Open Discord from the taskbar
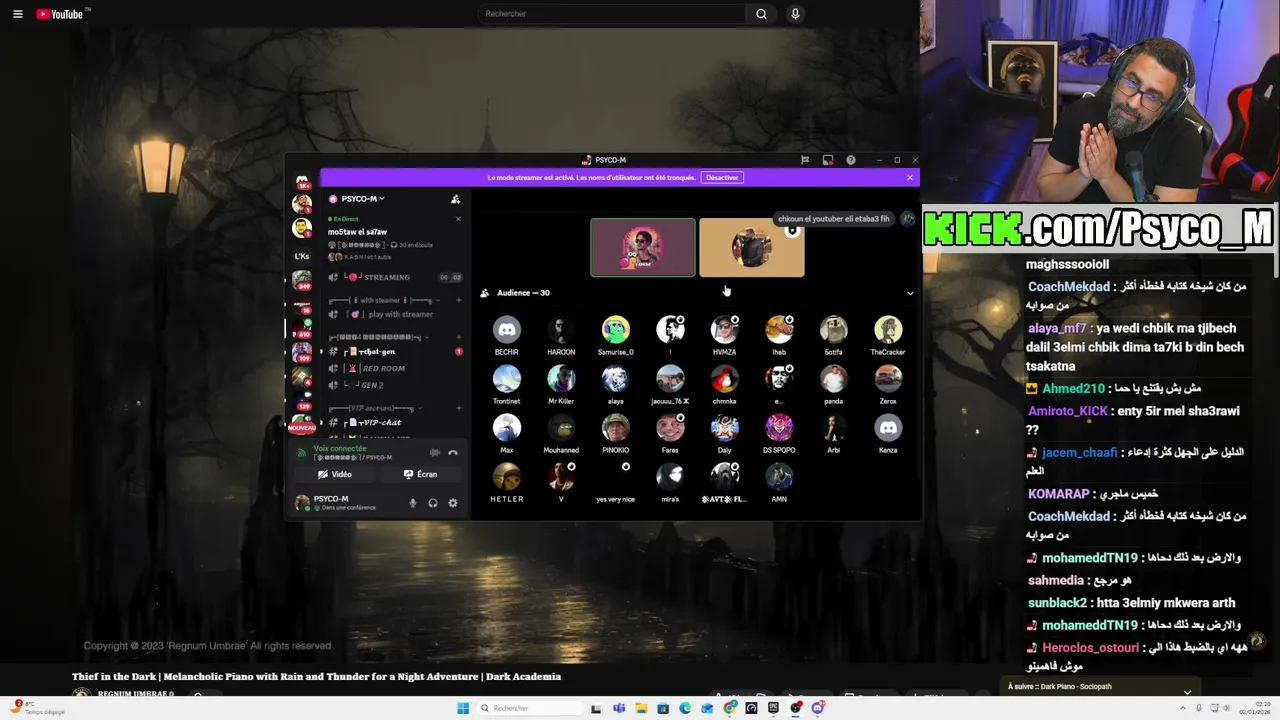 tap(817, 708)
